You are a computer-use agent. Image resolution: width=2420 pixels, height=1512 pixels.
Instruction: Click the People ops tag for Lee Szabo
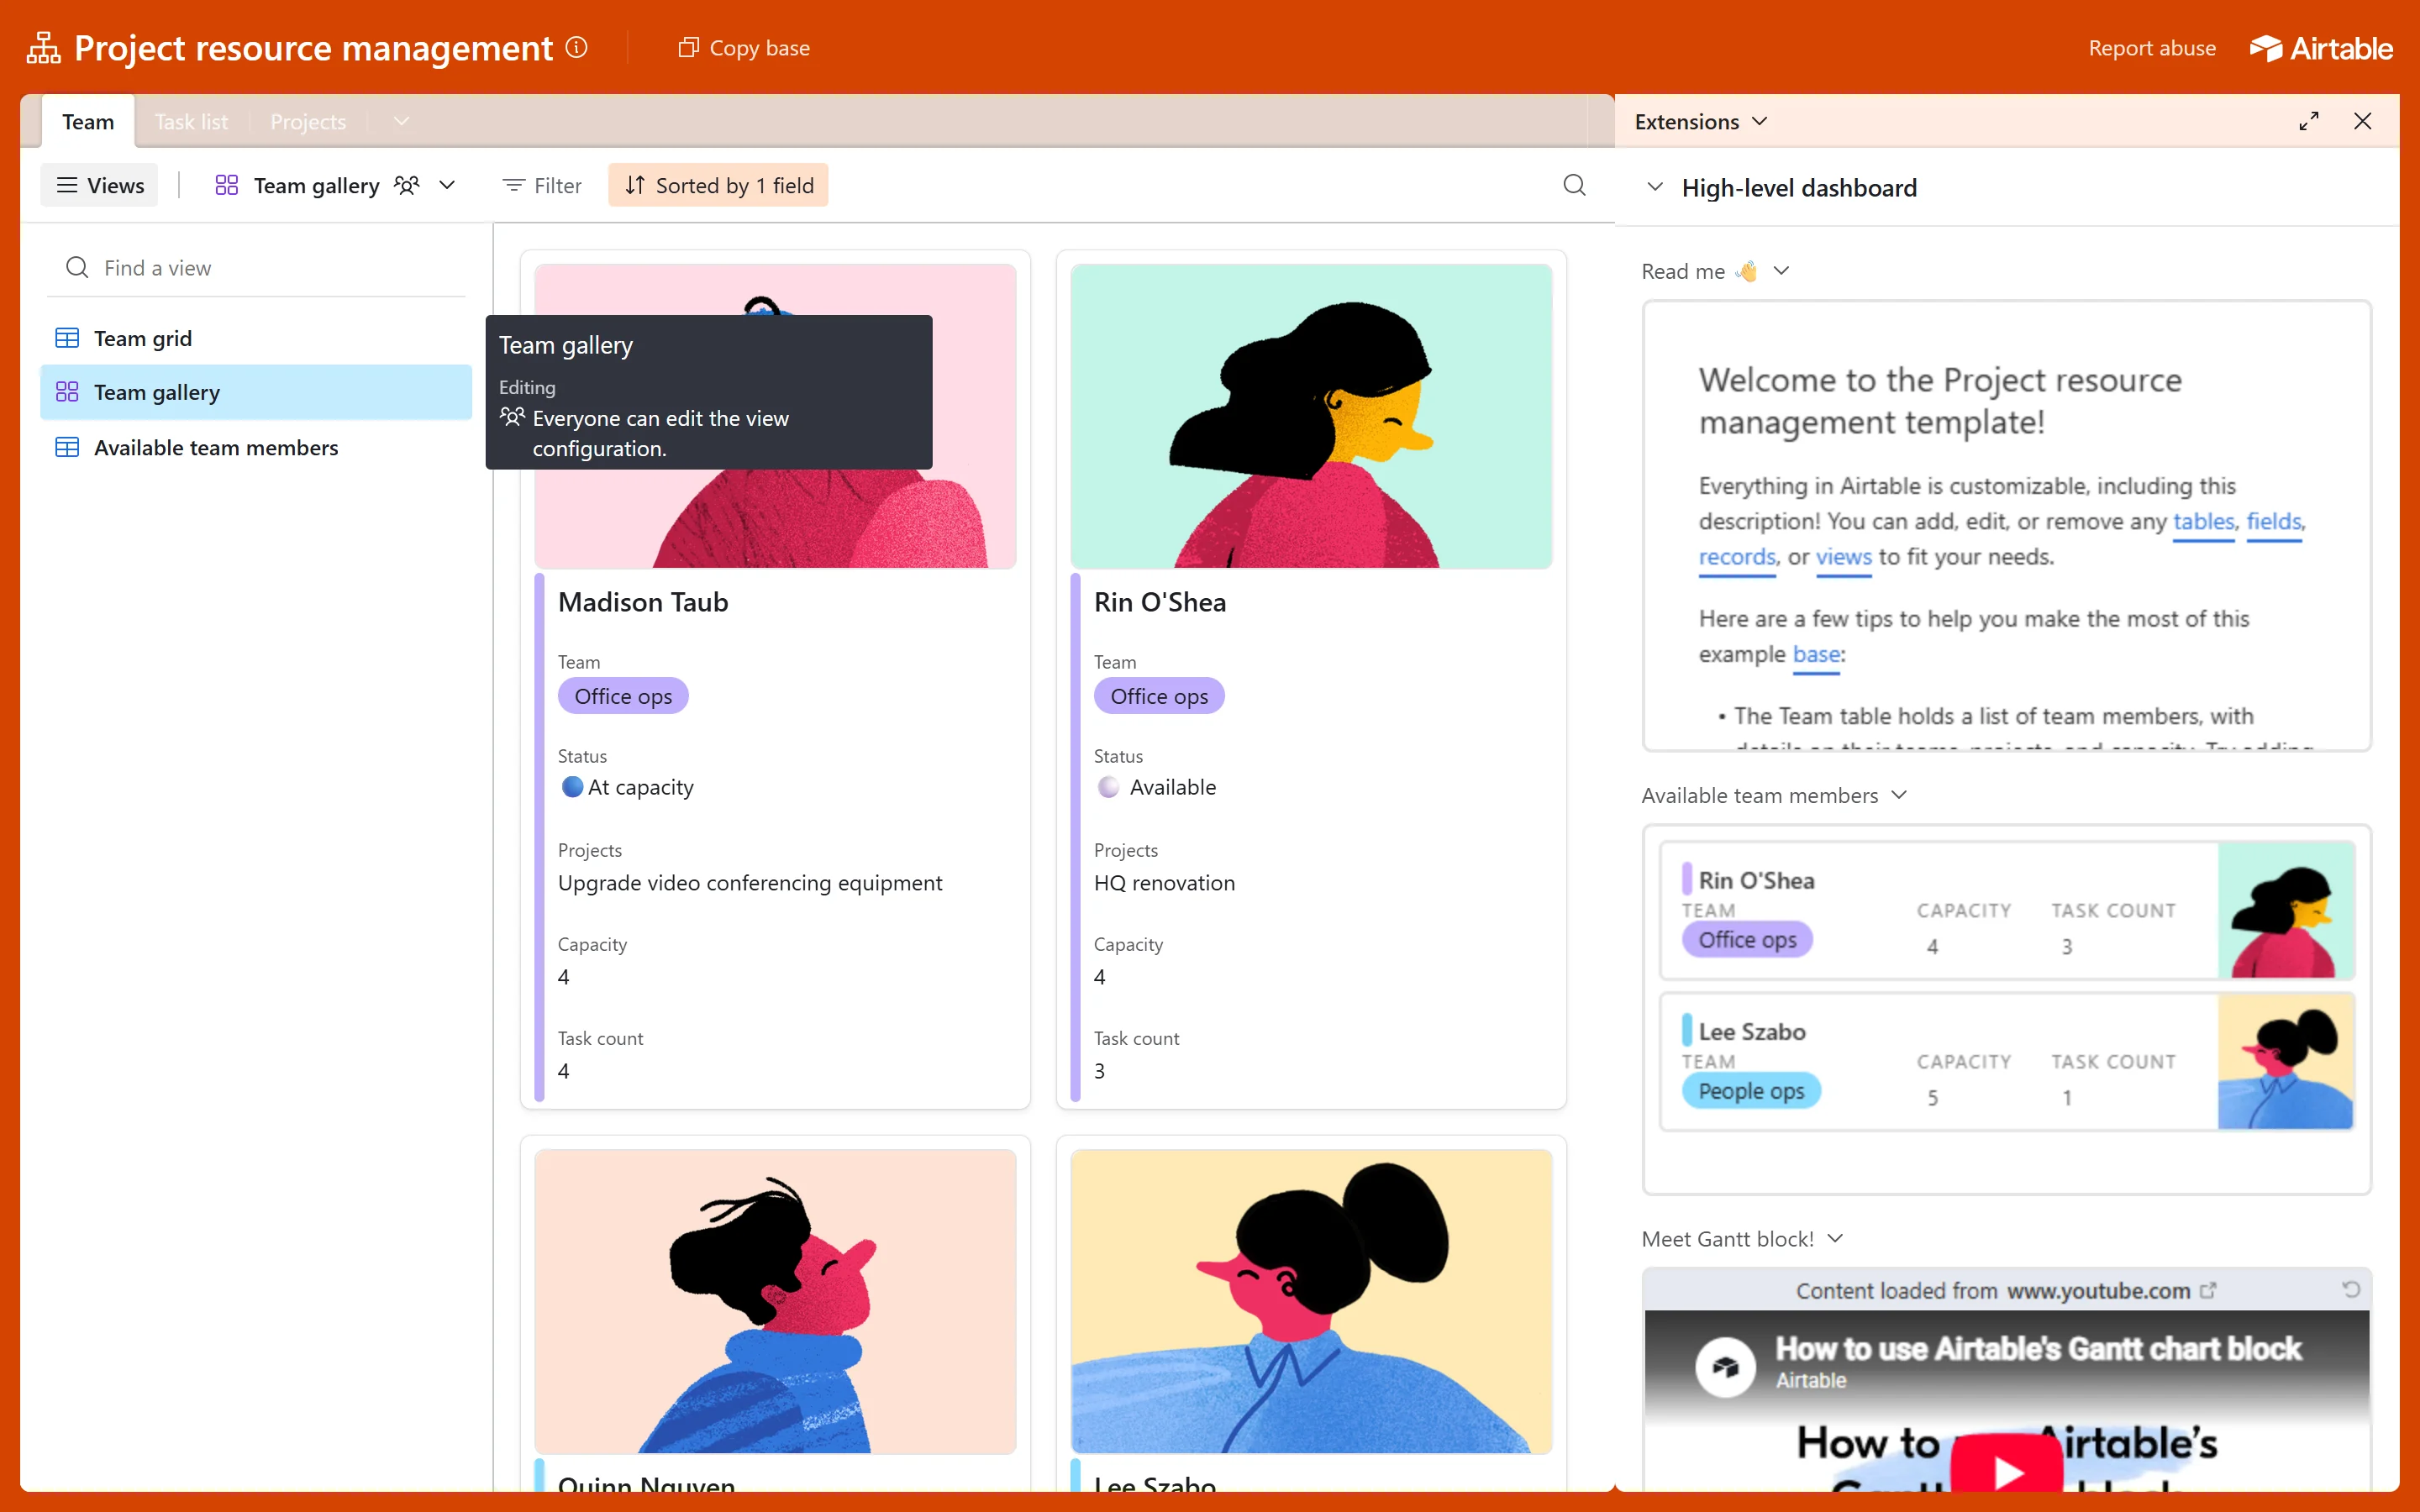(1751, 1091)
